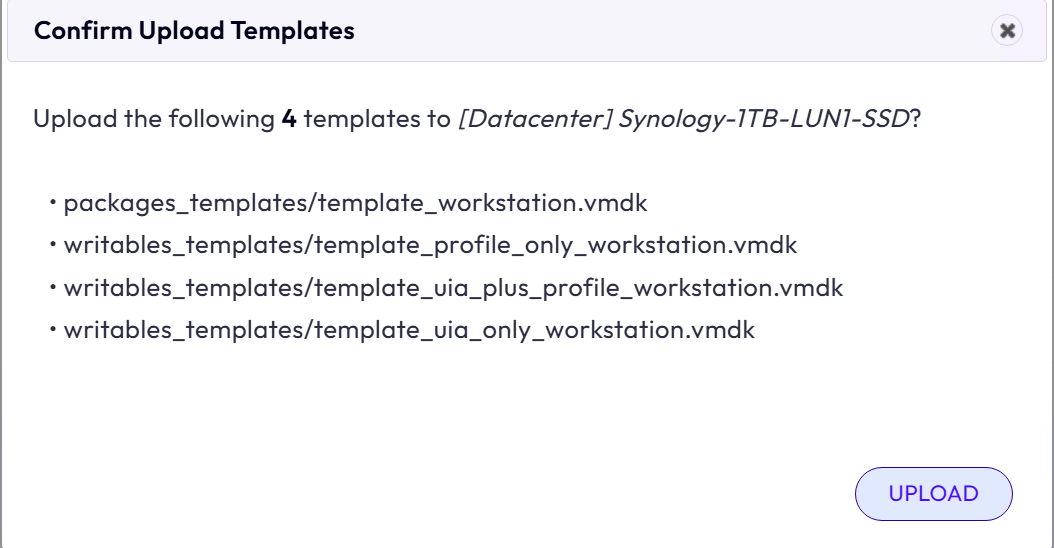Click empty area of dialog header bar
This screenshot has height=548, width=1054.
672,31
